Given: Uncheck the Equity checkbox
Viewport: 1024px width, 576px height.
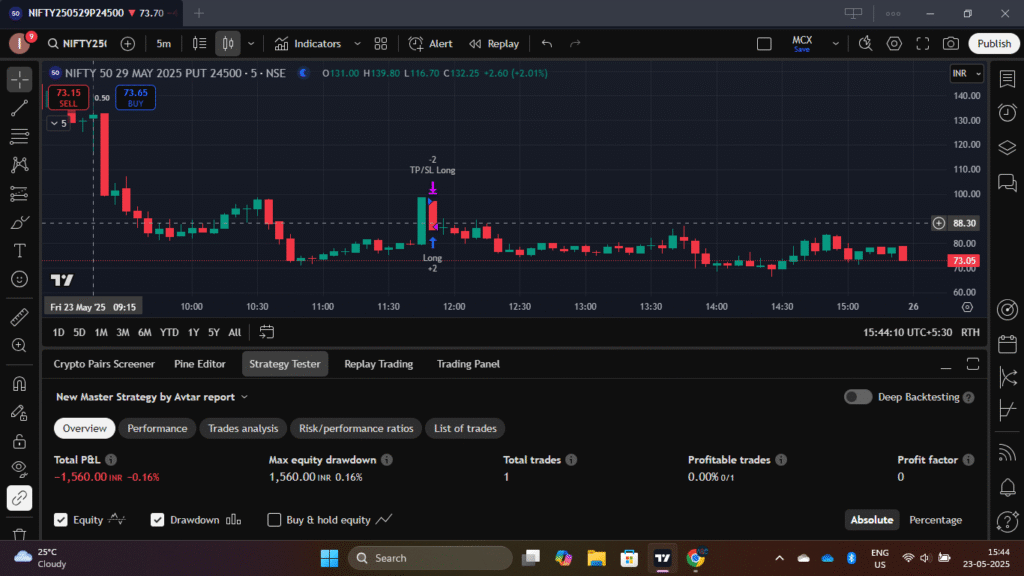Looking at the screenshot, I should [61, 520].
